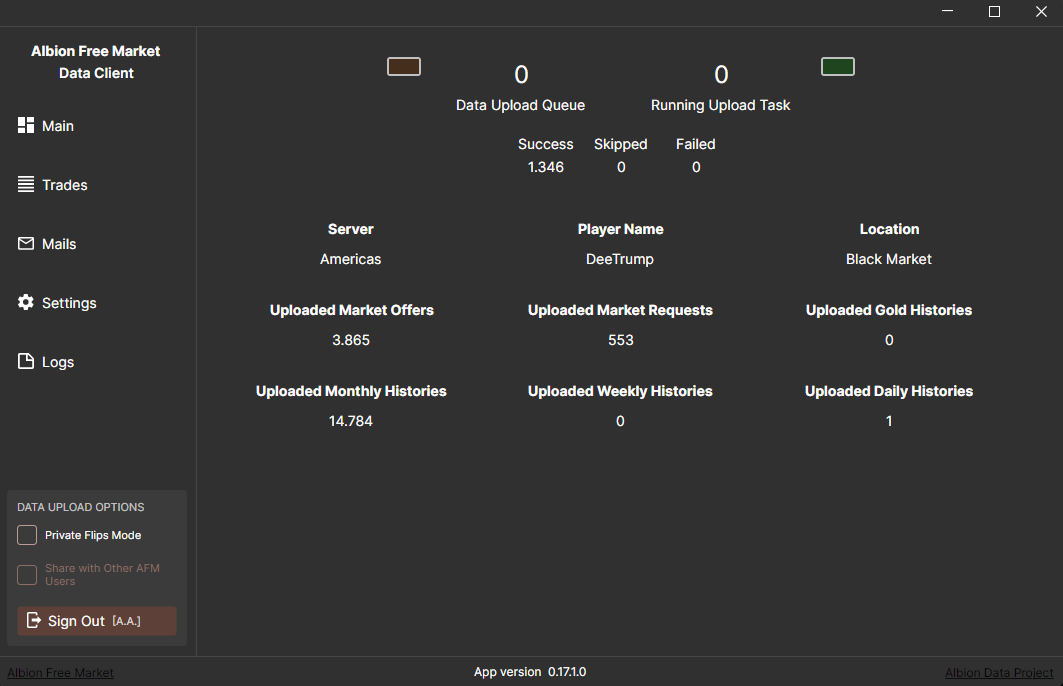Maximize the application window
1063x686 pixels.
pos(994,12)
